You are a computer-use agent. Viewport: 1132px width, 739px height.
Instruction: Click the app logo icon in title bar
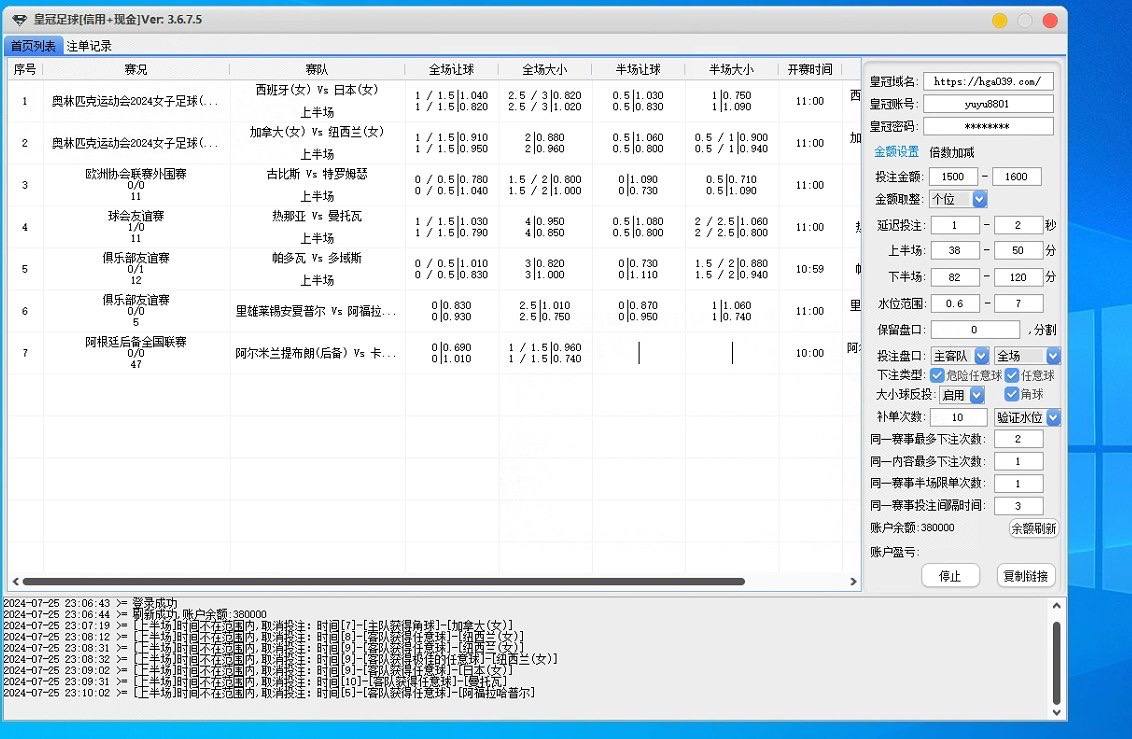[19, 20]
